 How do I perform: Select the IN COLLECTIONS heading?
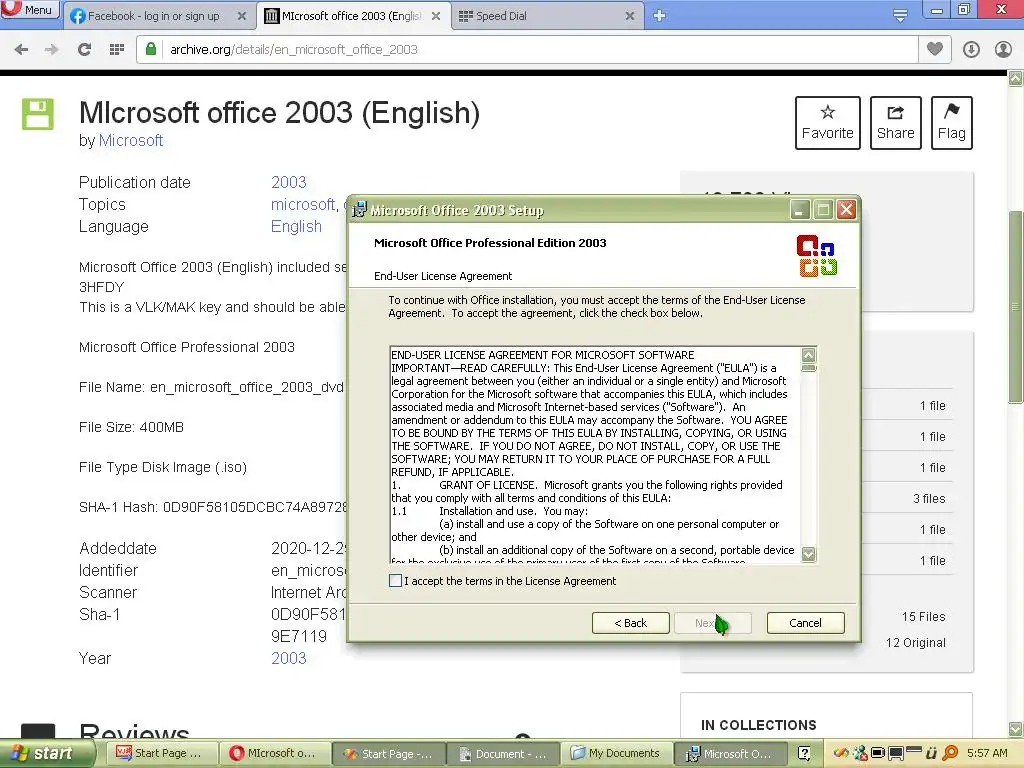[758, 725]
